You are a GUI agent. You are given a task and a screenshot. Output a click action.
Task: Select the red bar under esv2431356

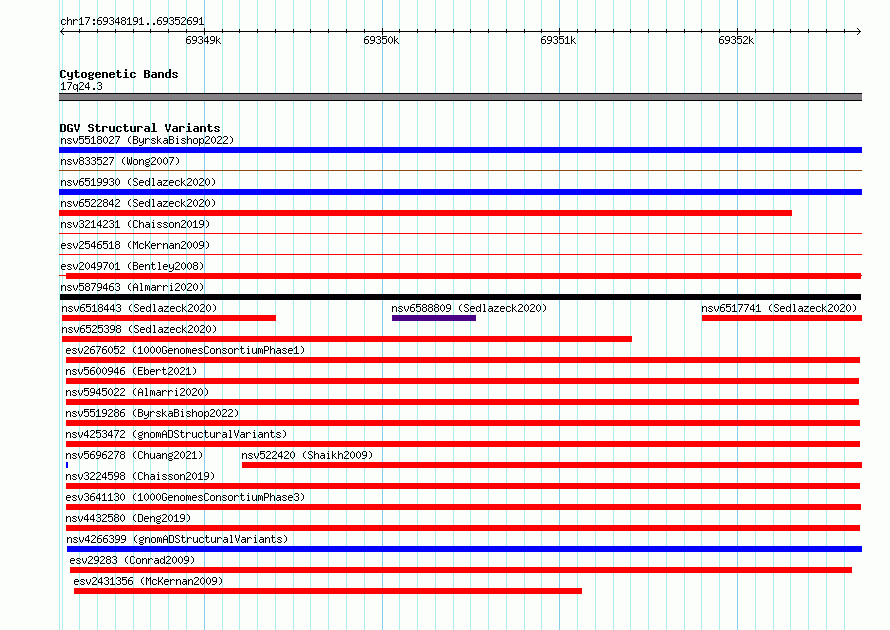328,591
